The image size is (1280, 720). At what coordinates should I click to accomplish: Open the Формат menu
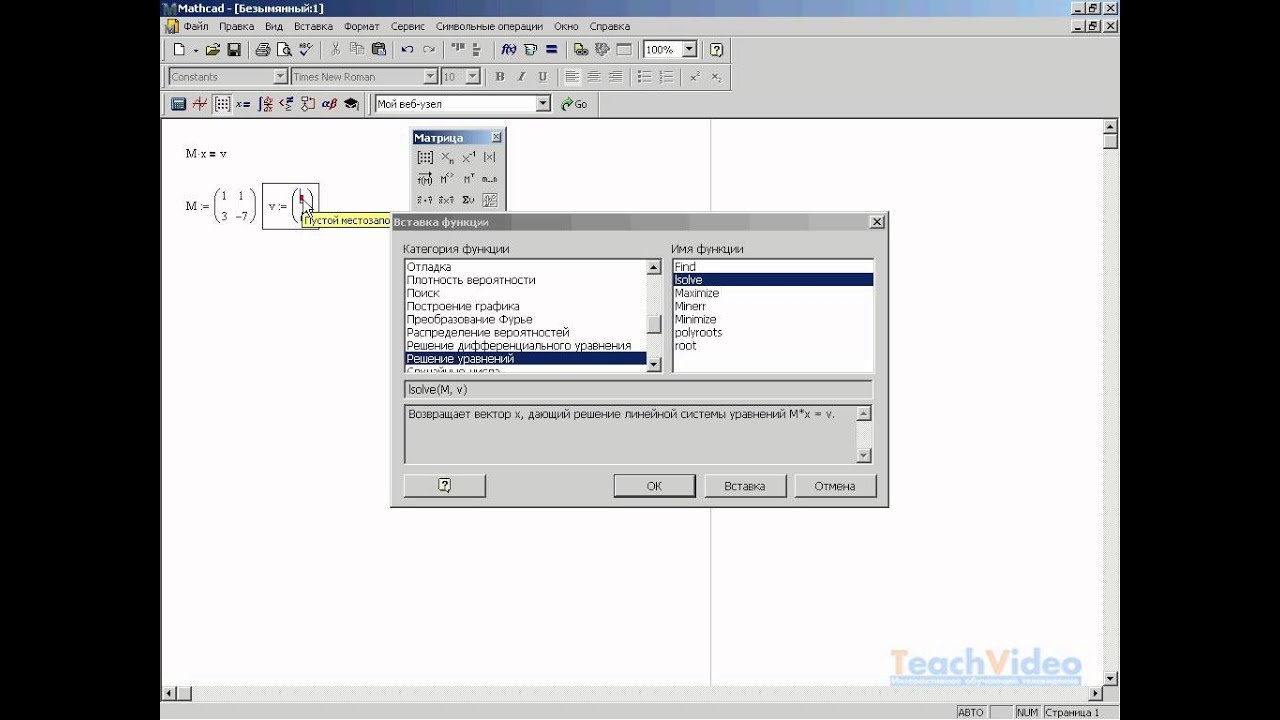[x=362, y=26]
